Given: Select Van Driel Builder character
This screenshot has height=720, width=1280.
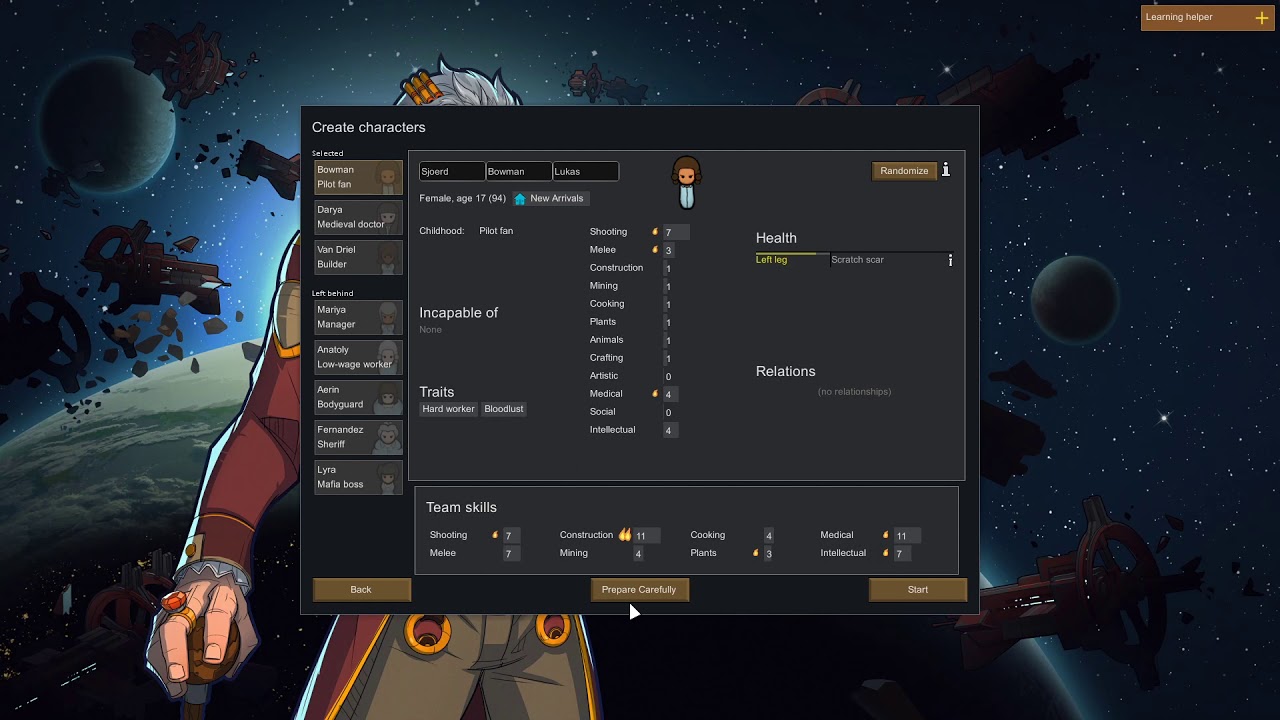Looking at the screenshot, I should pos(358,257).
